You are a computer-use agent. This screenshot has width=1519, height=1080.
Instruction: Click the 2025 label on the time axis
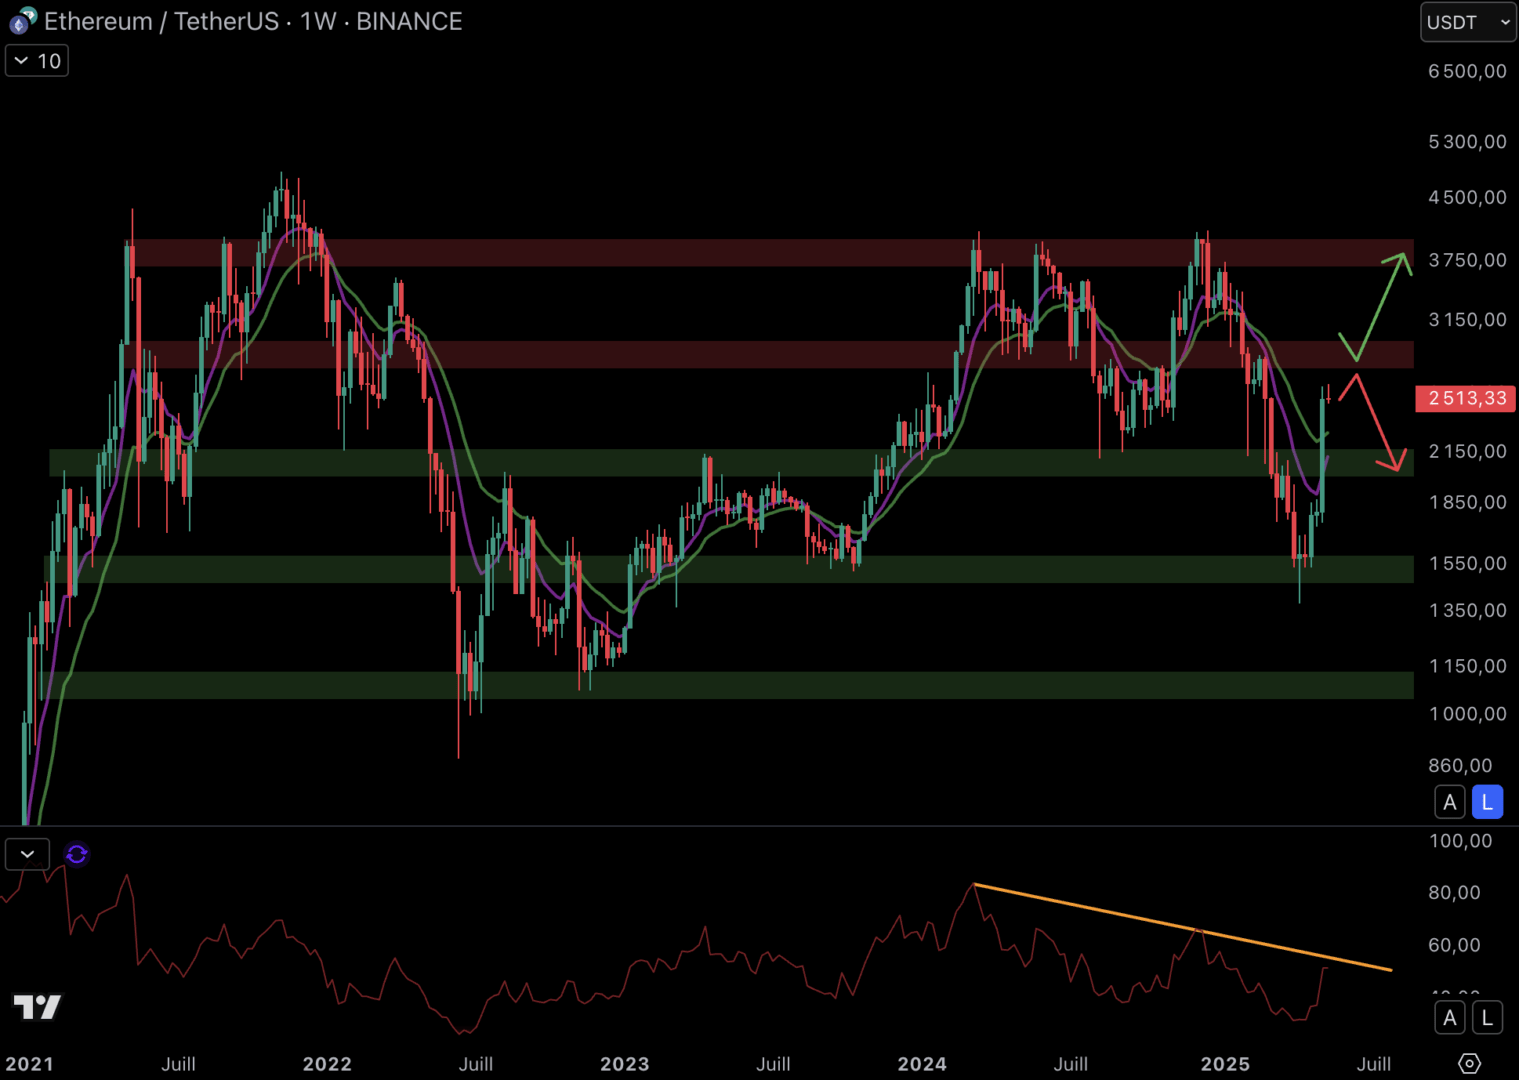[1225, 1064]
